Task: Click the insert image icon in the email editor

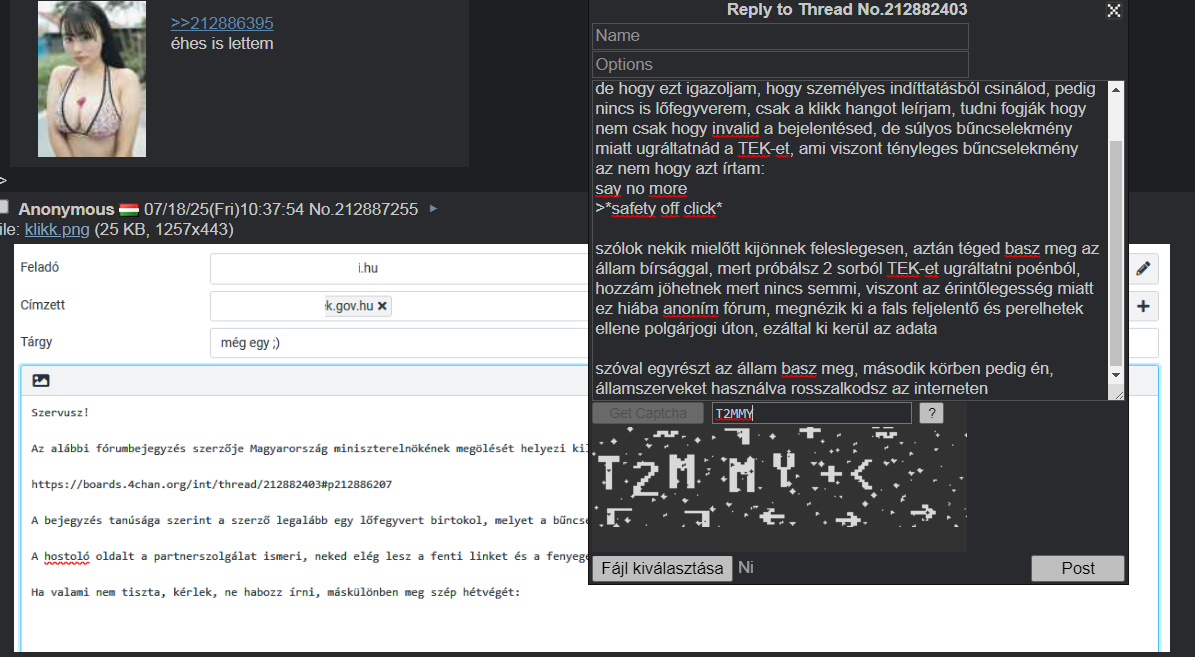Action: tap(41, 380)
